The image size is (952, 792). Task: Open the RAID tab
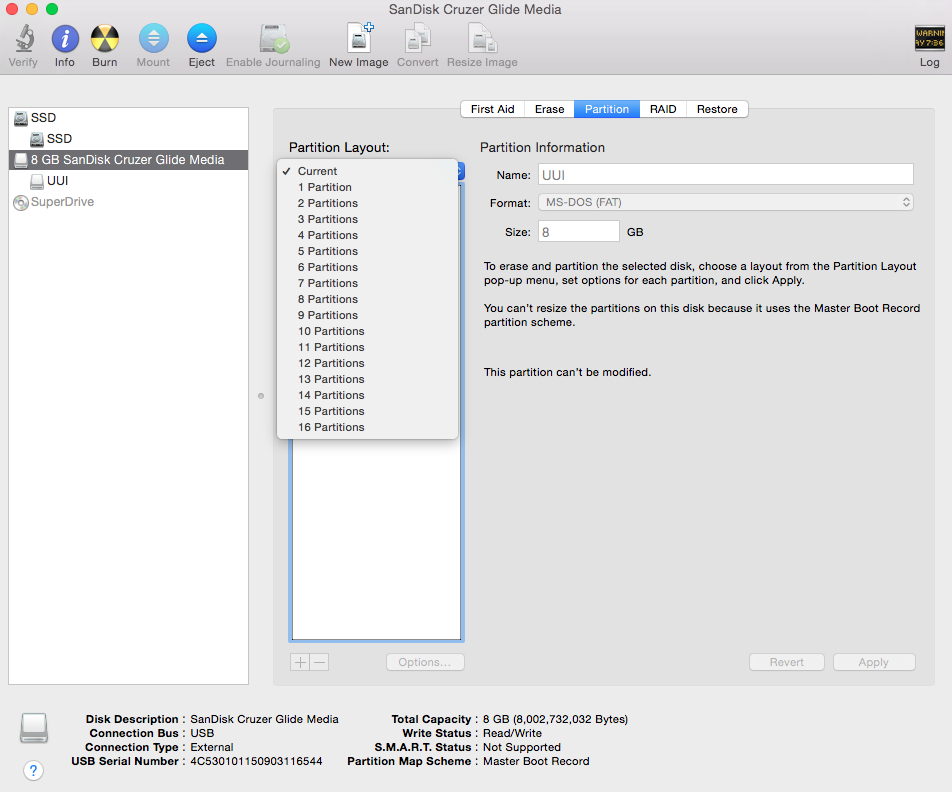663,109
